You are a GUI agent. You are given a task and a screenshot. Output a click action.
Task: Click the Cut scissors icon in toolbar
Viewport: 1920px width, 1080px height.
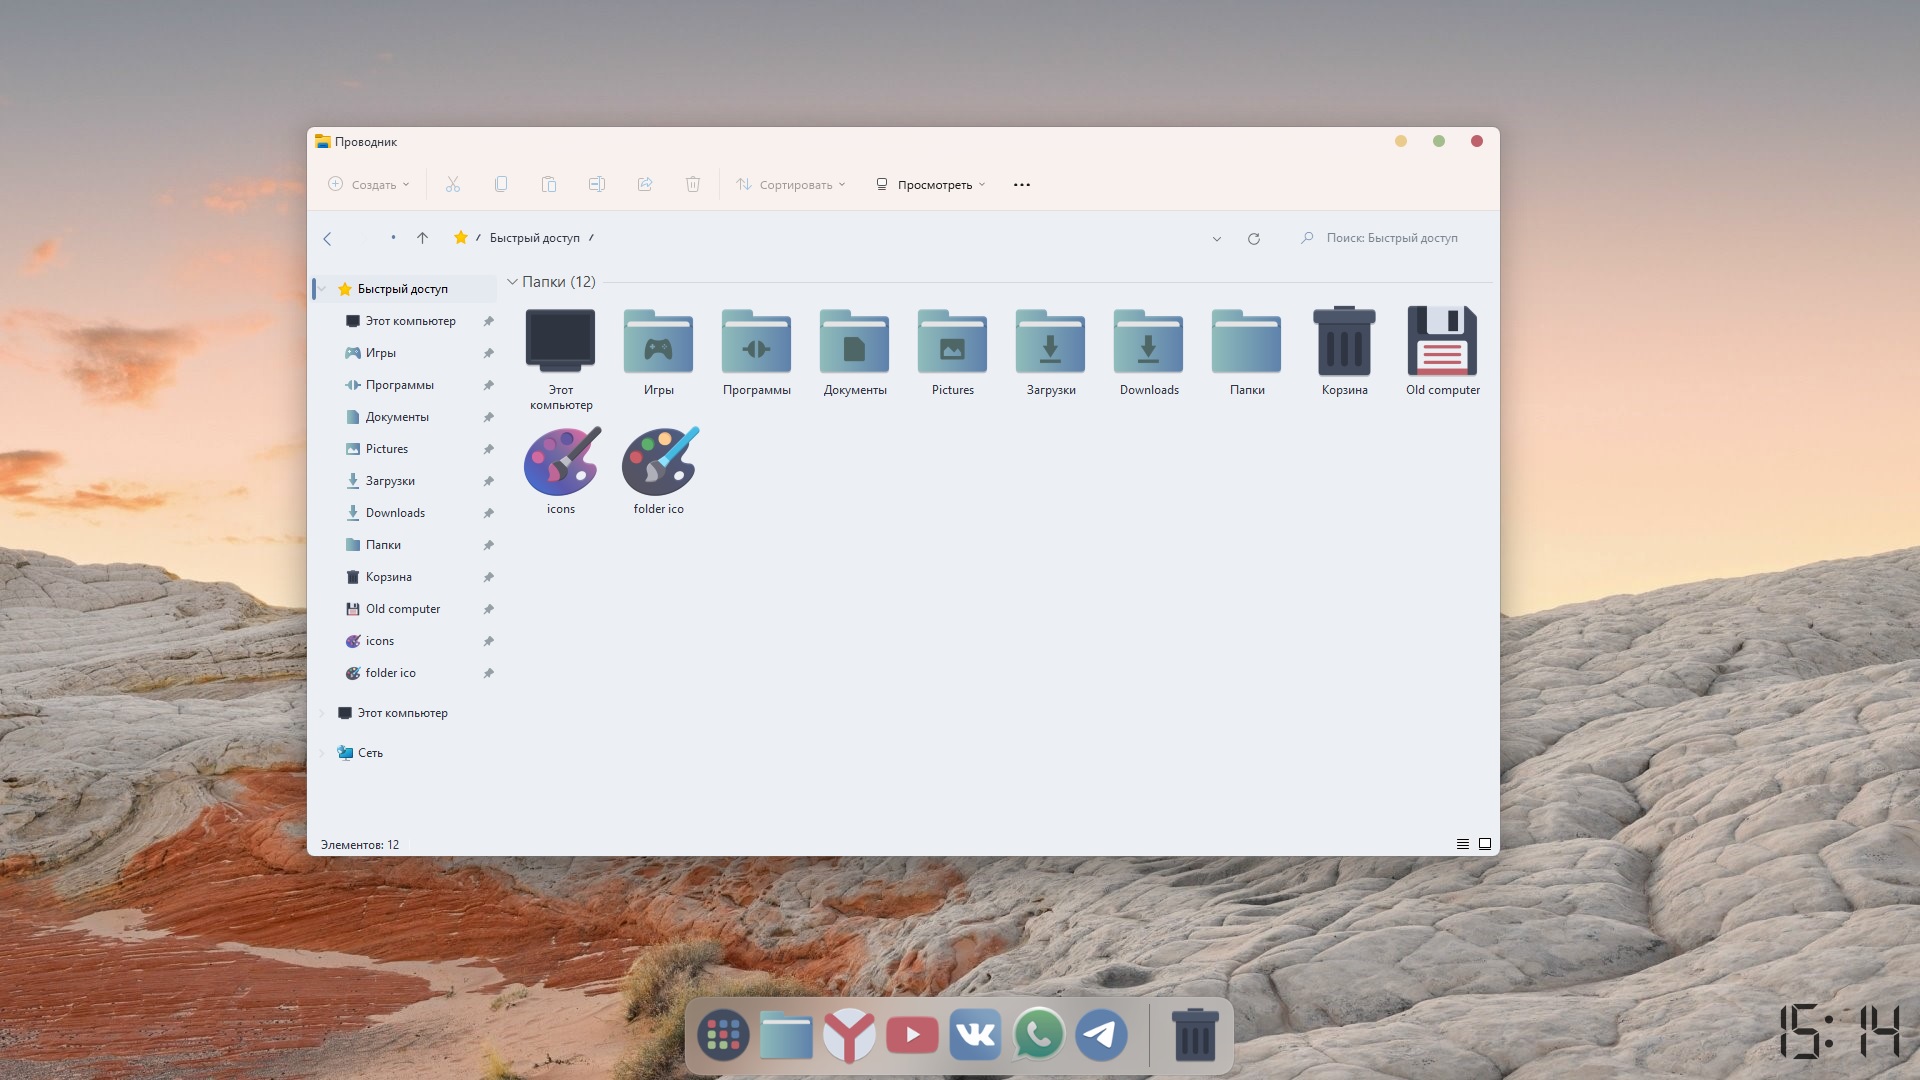click(x=453, y=184)
